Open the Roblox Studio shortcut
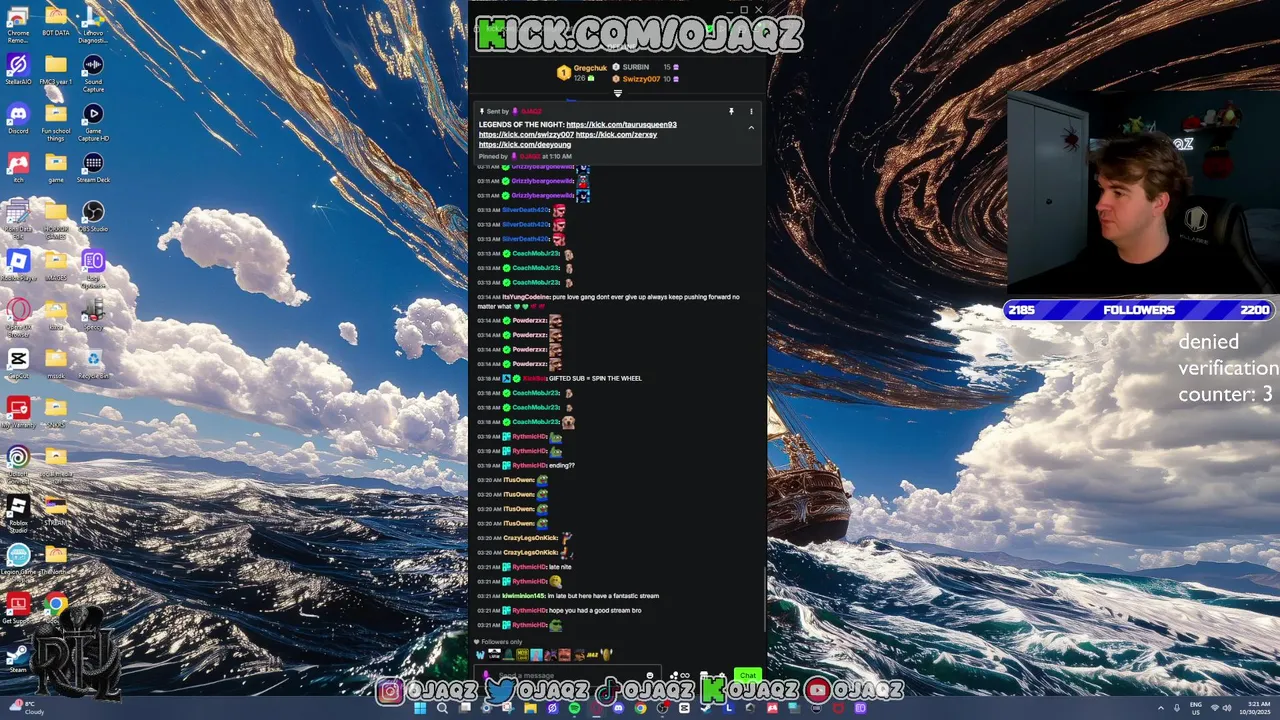This screenshot has height=720, width=1280. (18, 514)
